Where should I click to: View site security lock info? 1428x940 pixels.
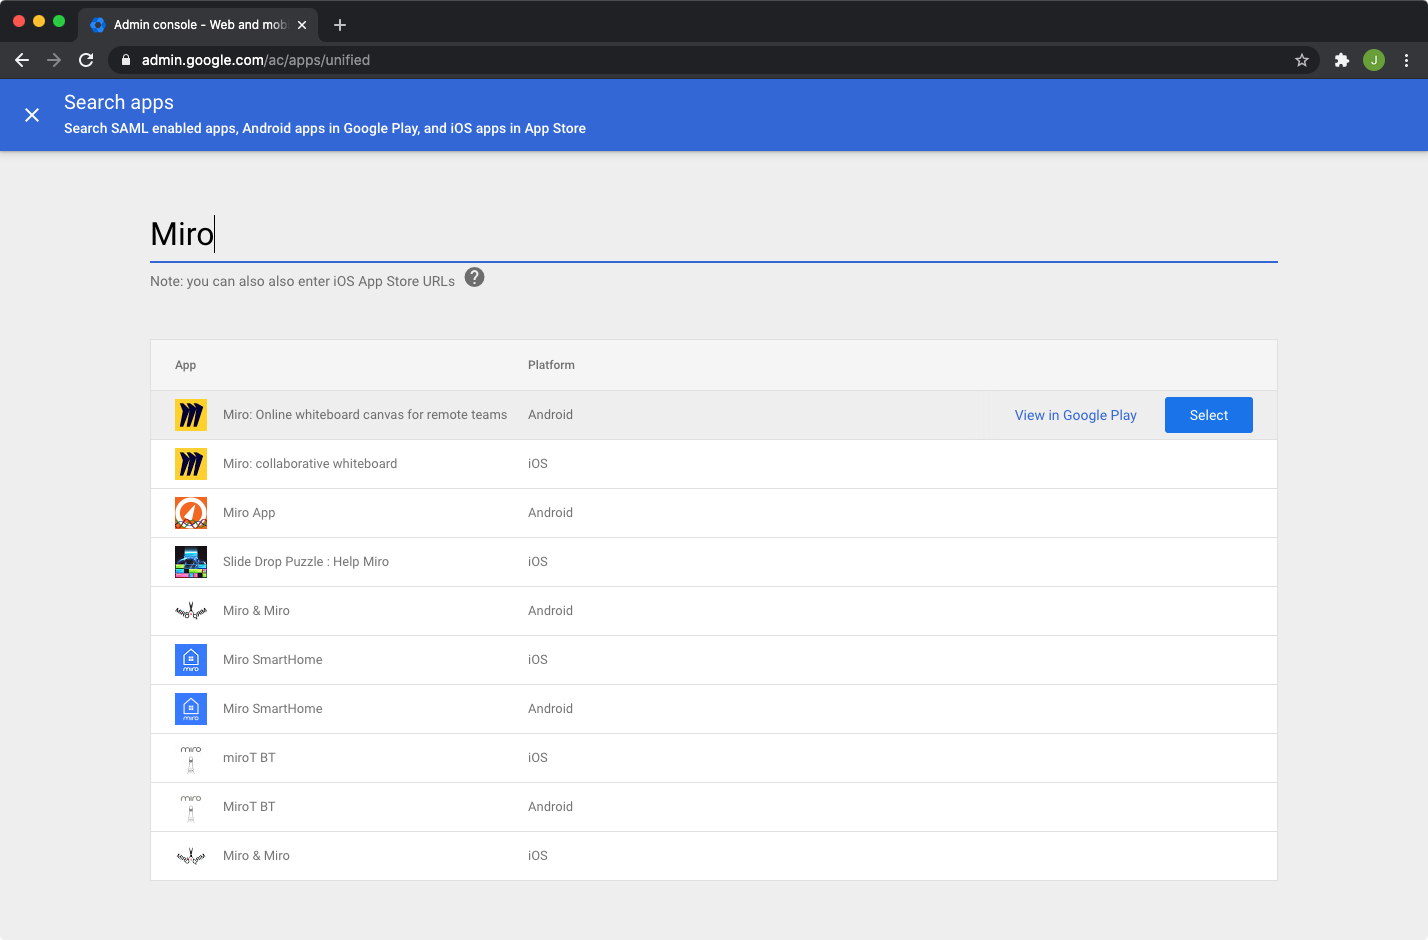[x=126, y=60]
